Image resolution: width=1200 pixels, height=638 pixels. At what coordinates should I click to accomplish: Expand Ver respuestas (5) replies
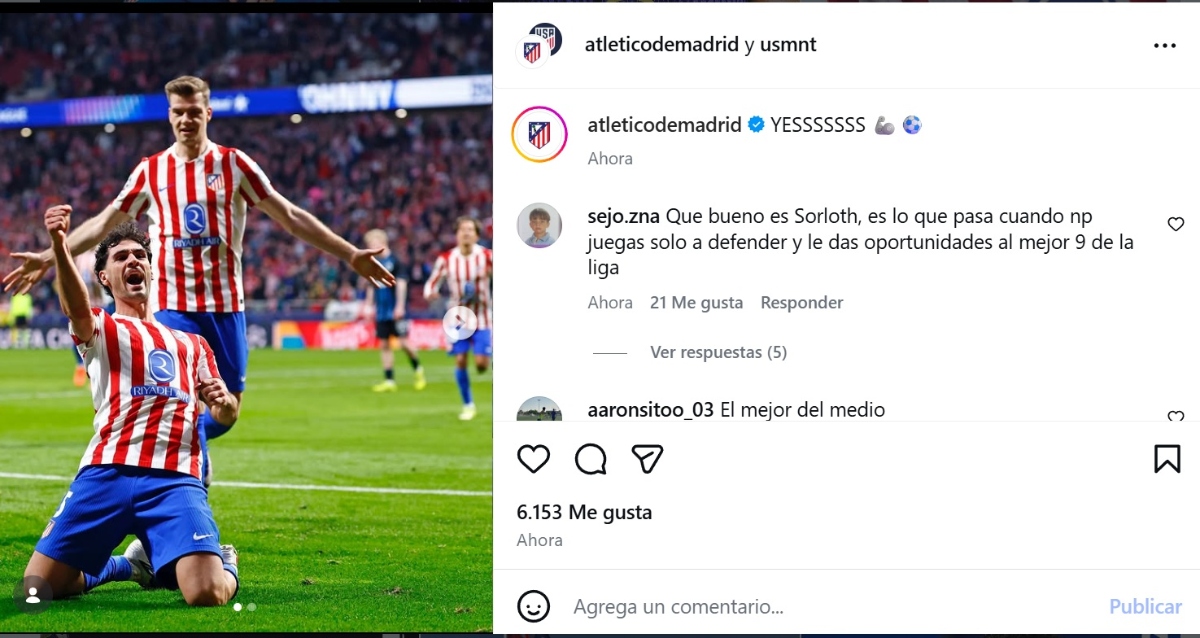(x=718, y=352)
